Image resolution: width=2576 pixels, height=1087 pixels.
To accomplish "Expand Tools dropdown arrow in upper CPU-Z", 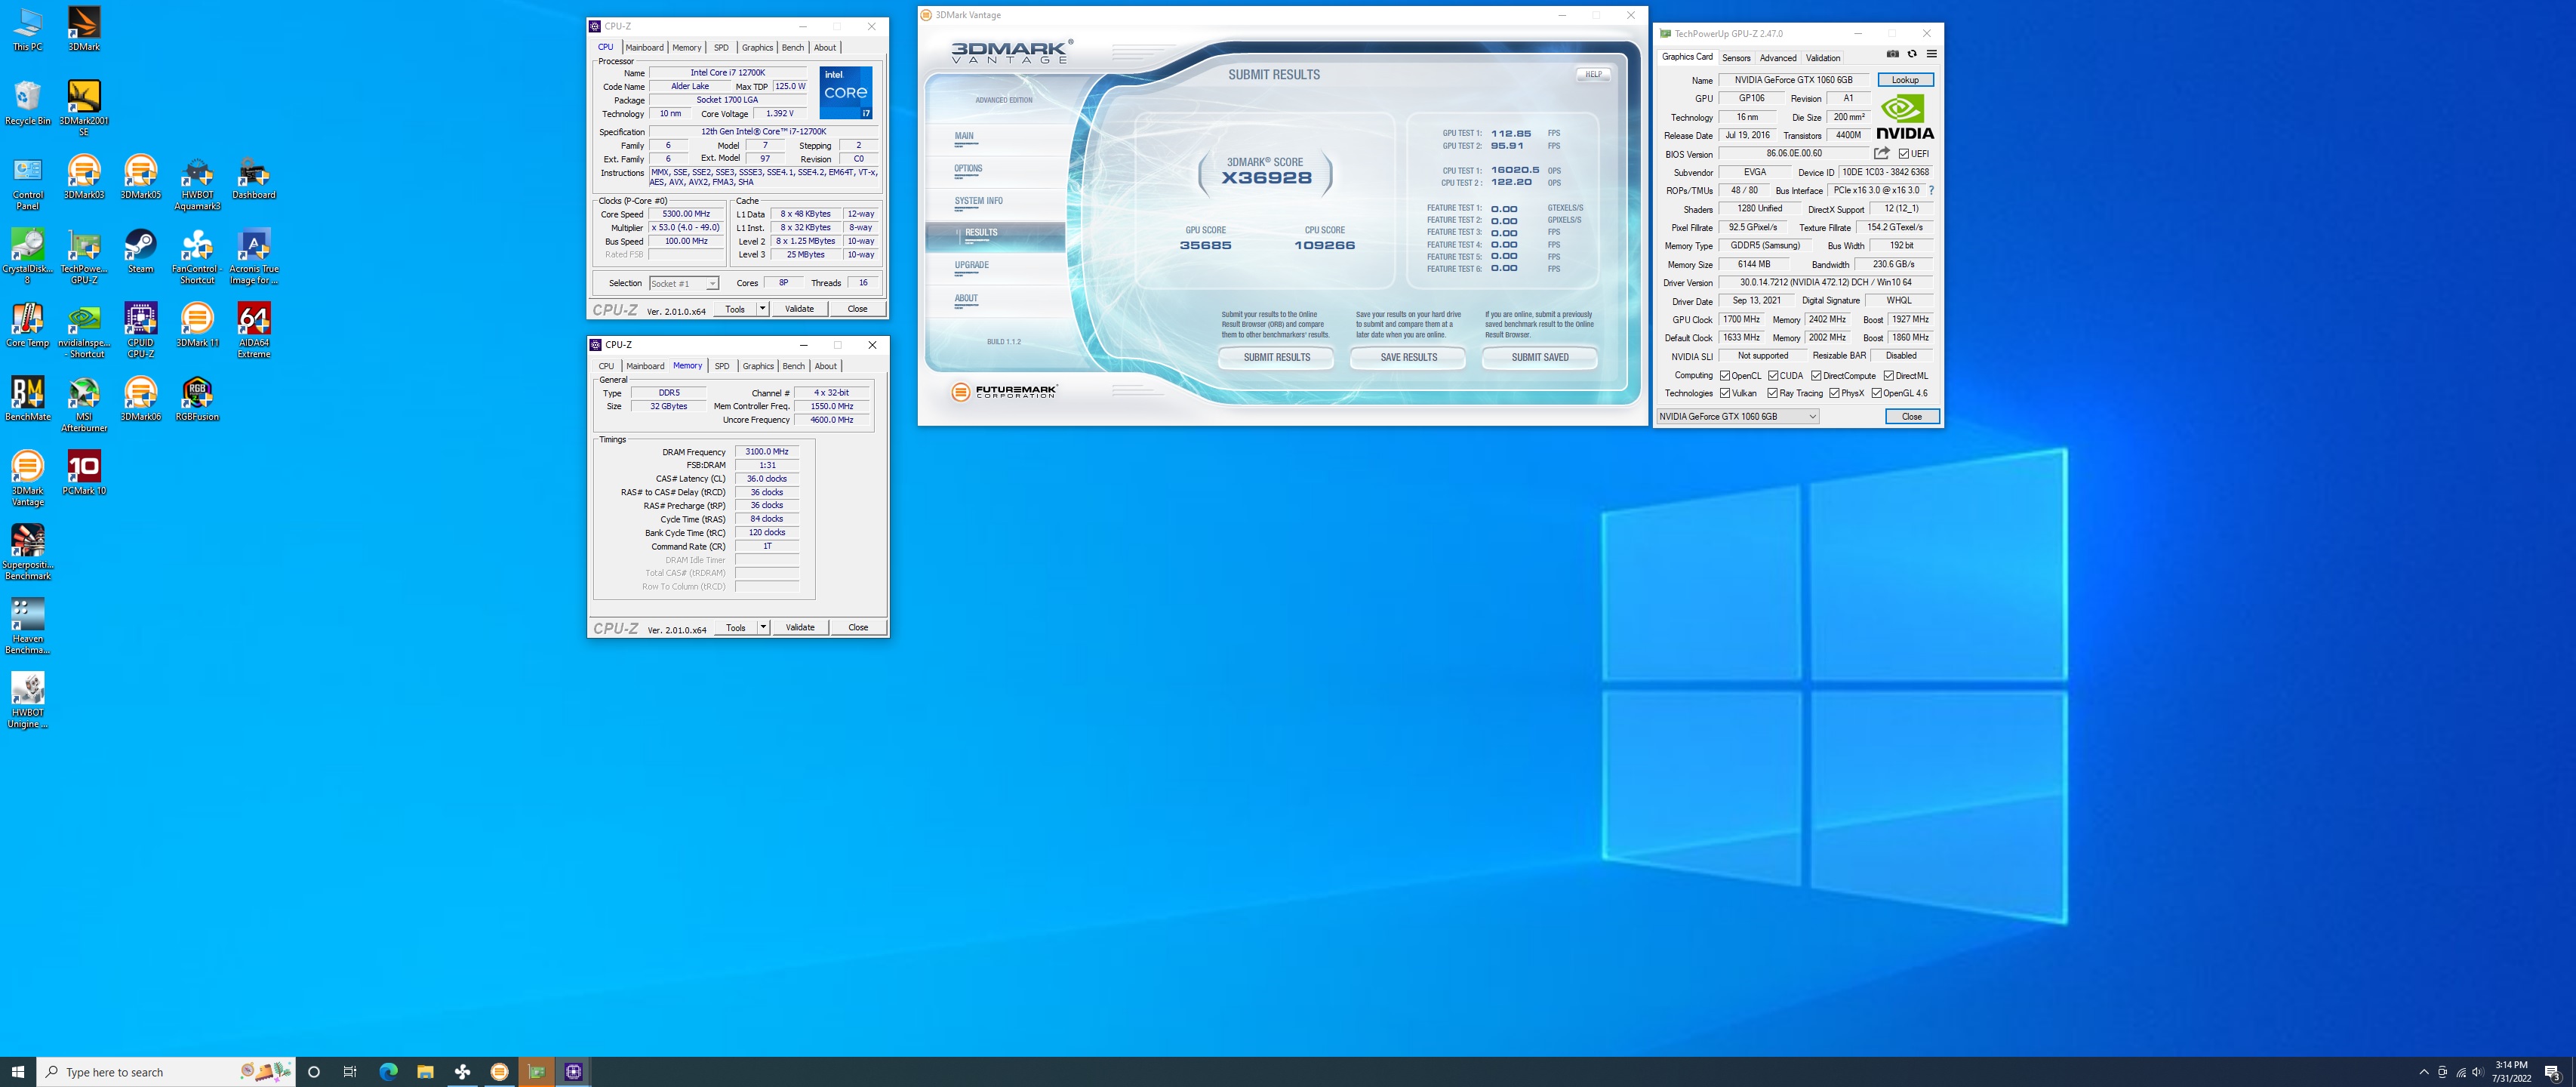I will pyautogui.click(x=762, y=308).
